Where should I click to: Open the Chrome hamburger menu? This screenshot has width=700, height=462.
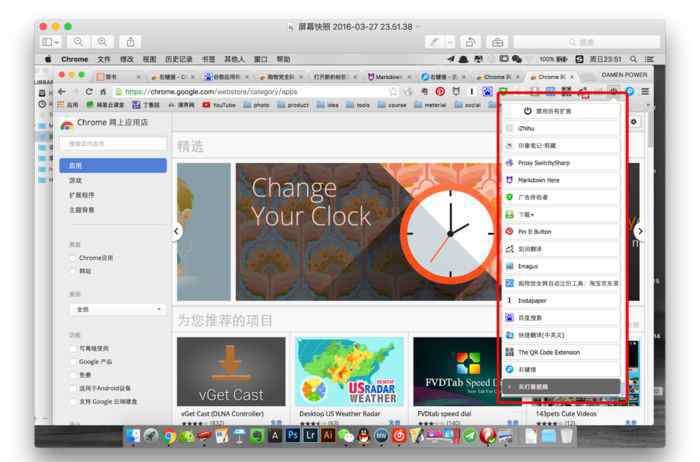645,92
